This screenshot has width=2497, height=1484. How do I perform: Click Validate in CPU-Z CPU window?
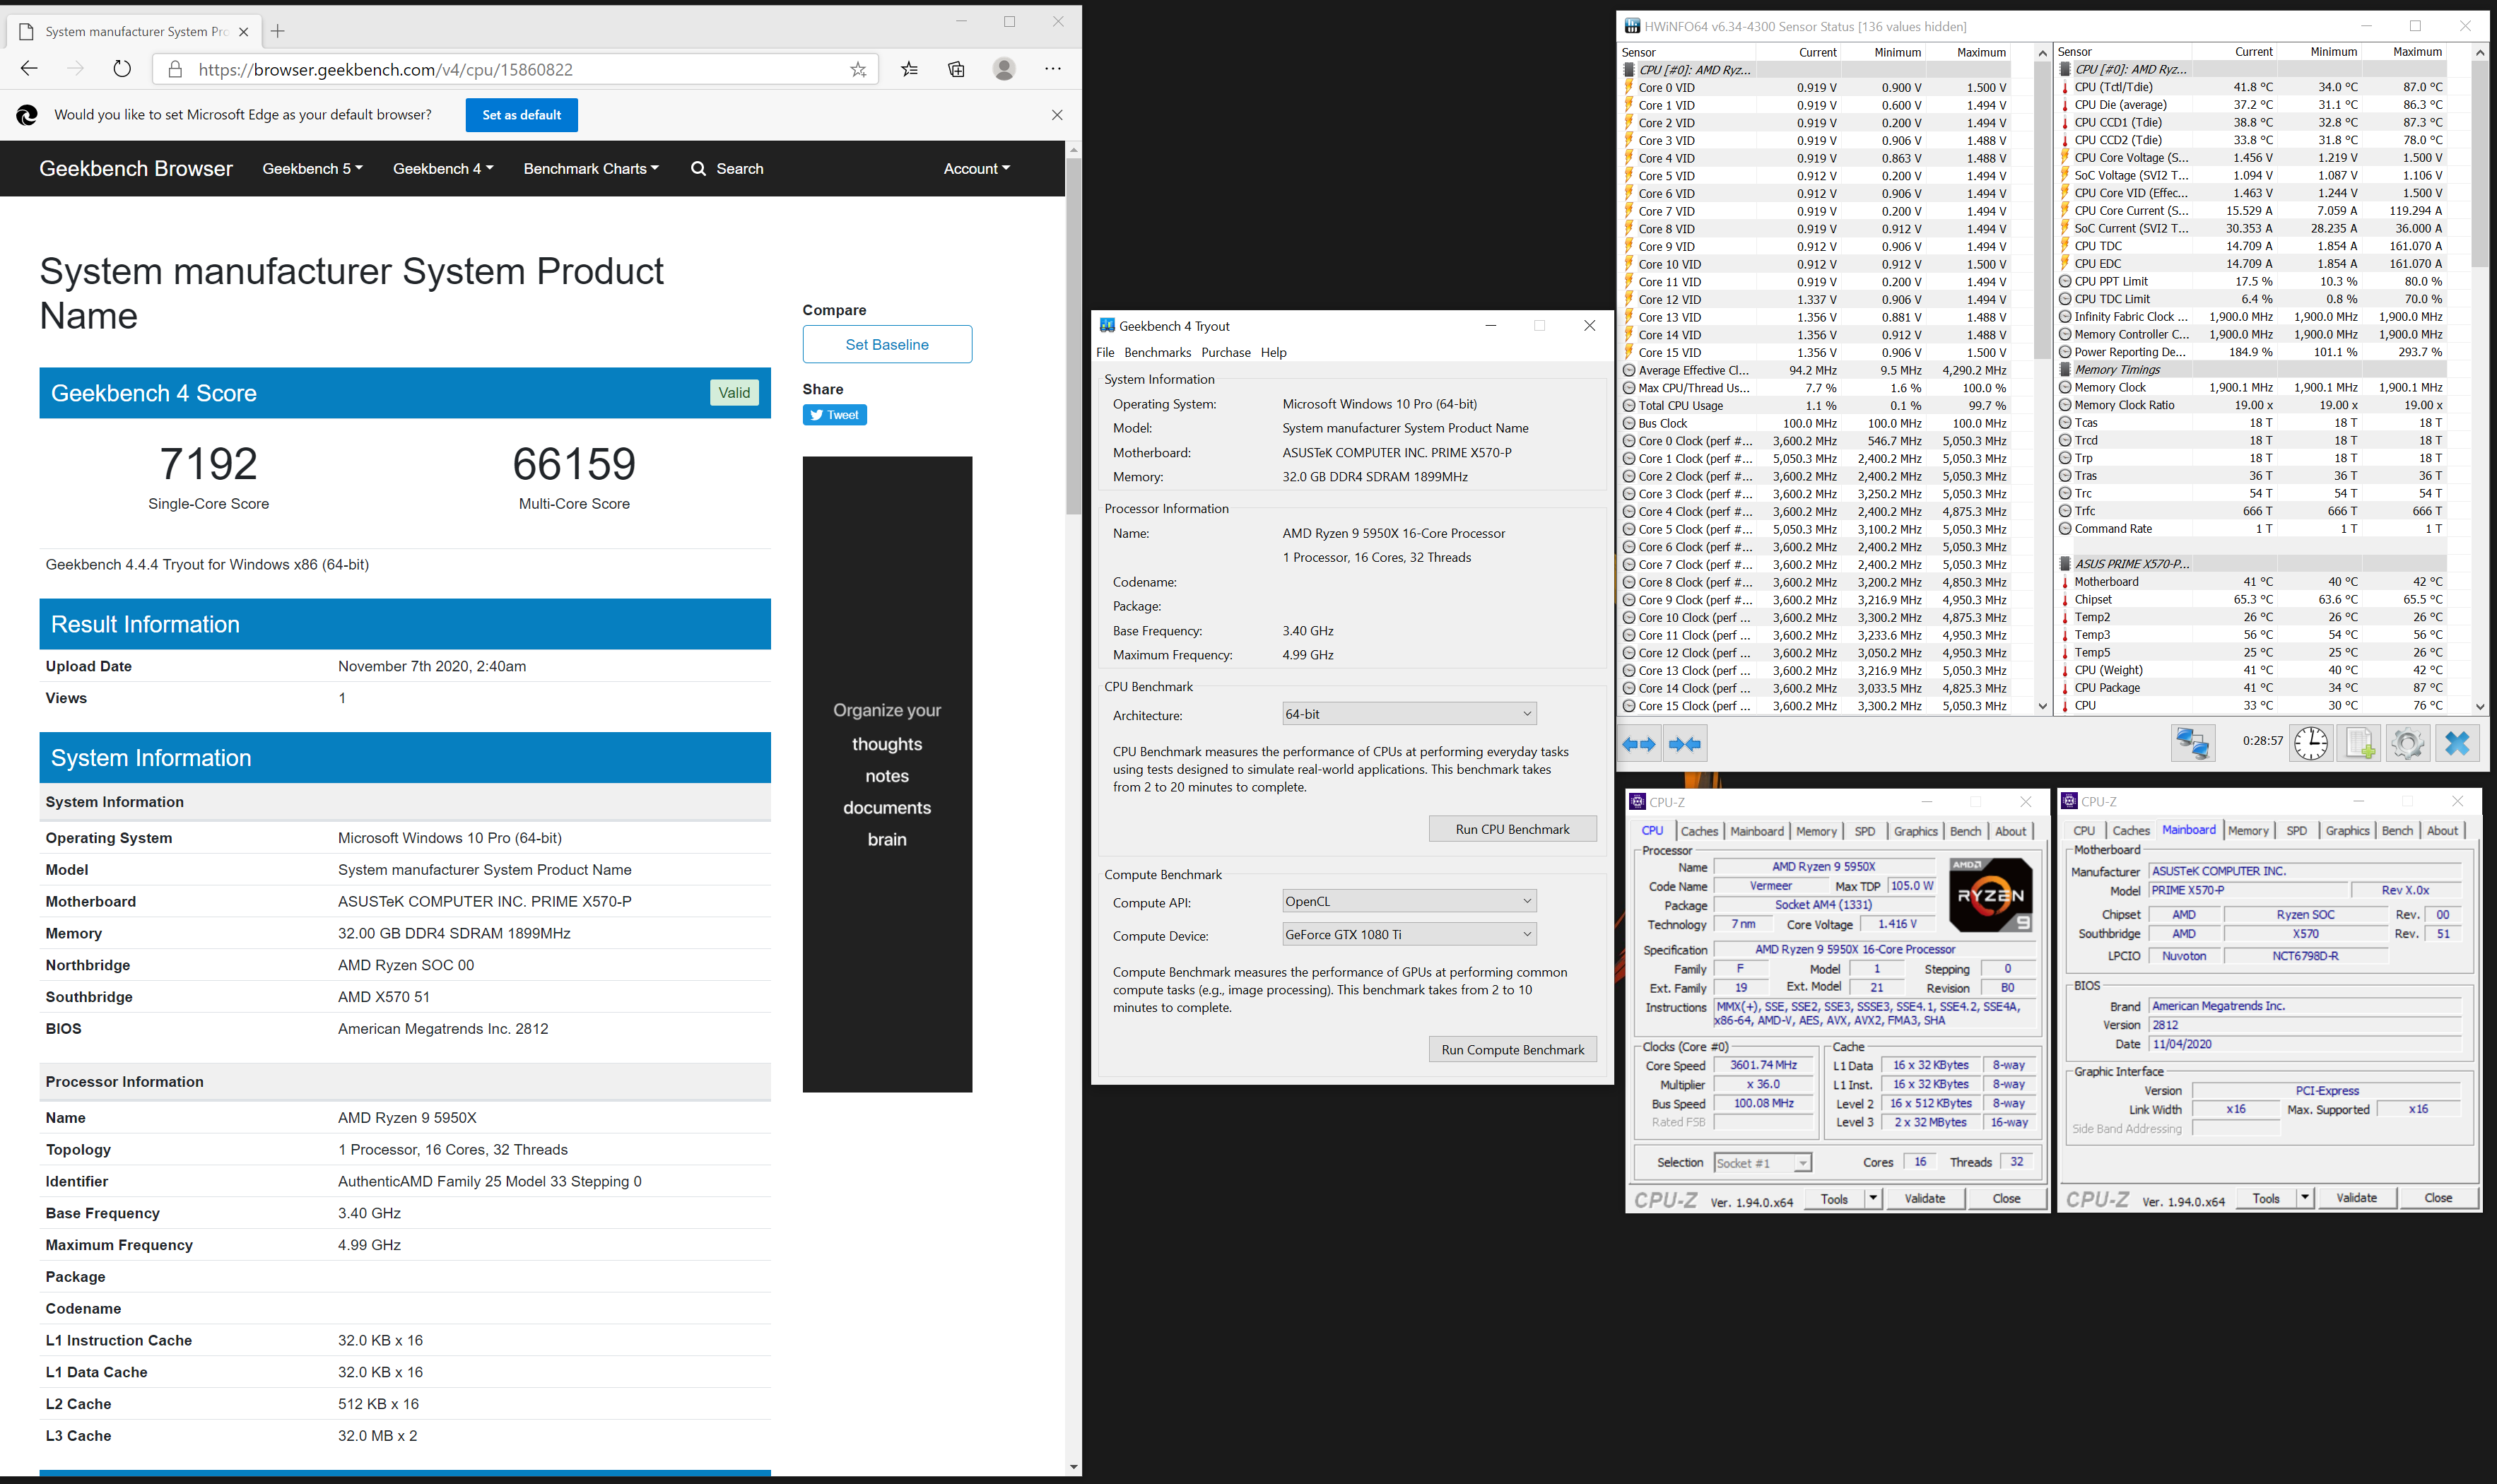point(1924,1198)
